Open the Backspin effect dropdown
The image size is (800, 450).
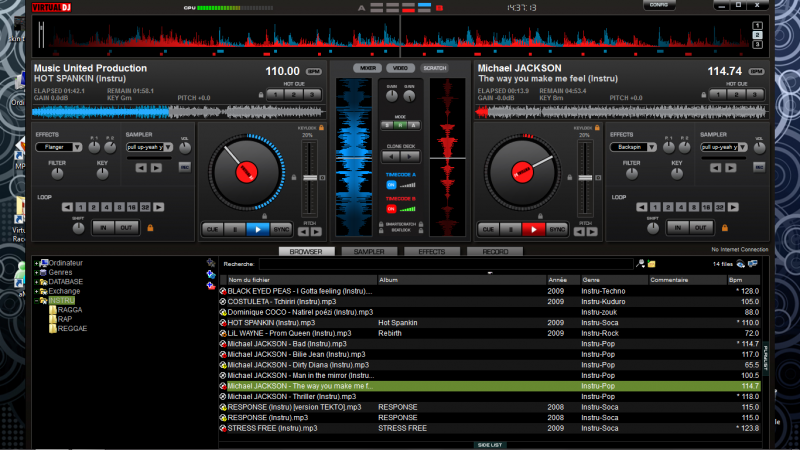[x=652, y=147]
